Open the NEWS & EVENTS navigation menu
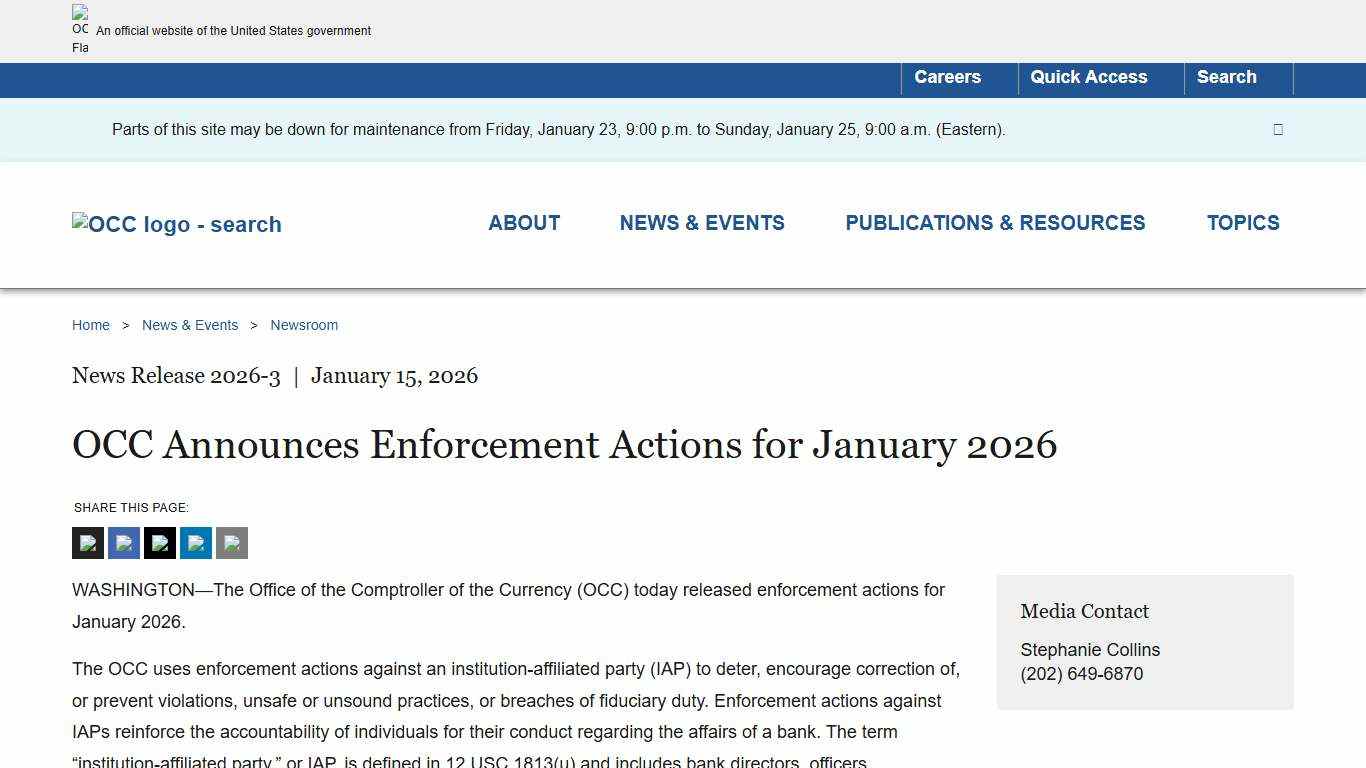 [x=702, y=223]
